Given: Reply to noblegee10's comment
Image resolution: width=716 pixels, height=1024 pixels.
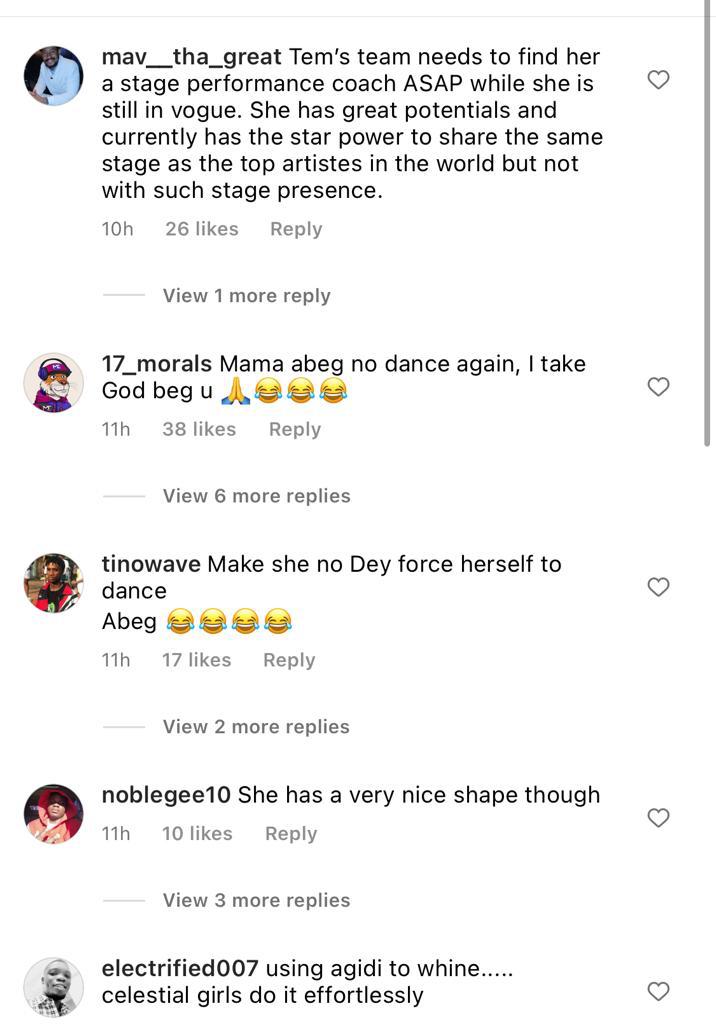Looking at the screenshot, I should click(x=291, y=834).
